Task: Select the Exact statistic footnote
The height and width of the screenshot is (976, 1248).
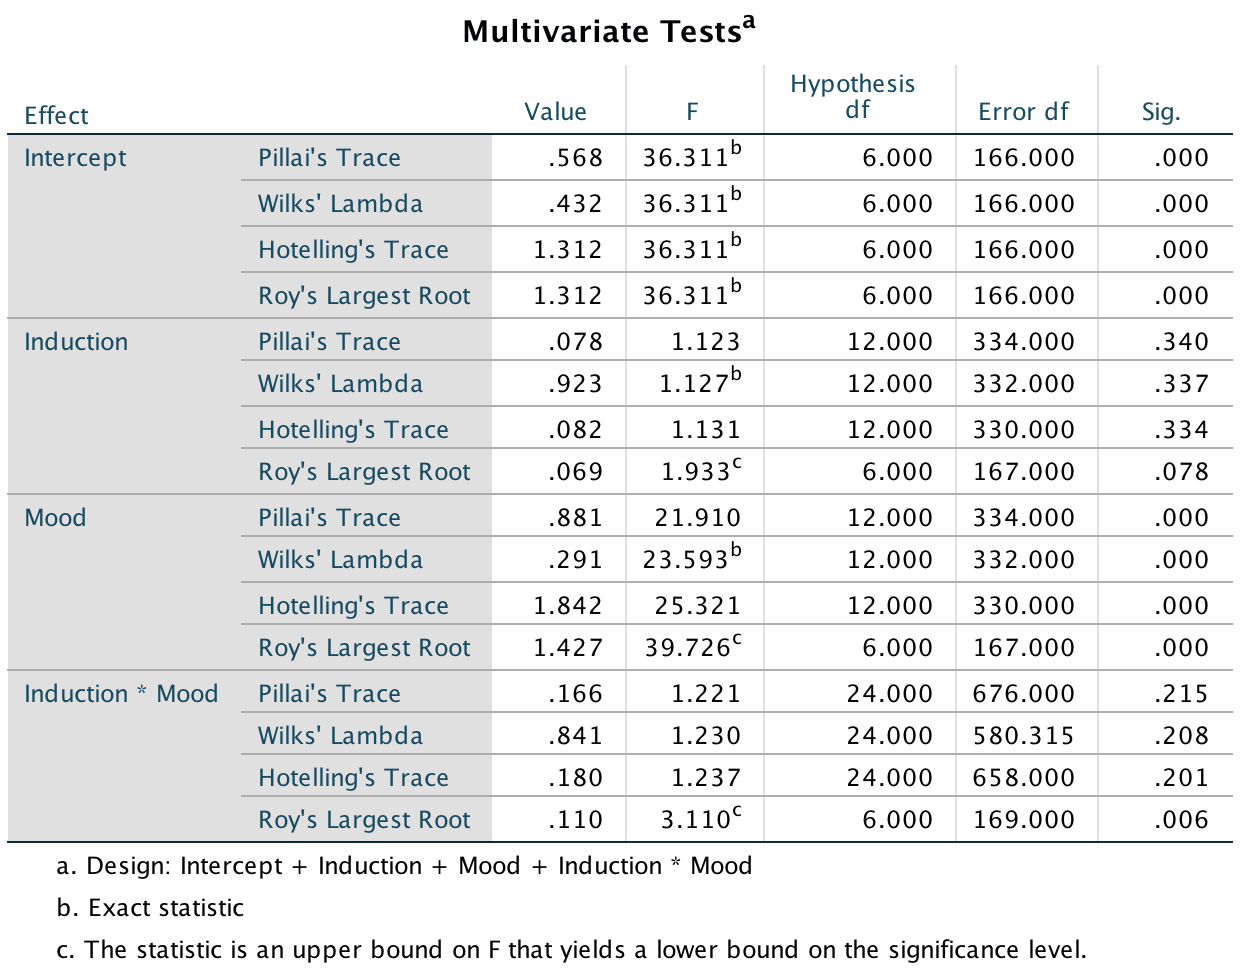Action: click(151, 908)
